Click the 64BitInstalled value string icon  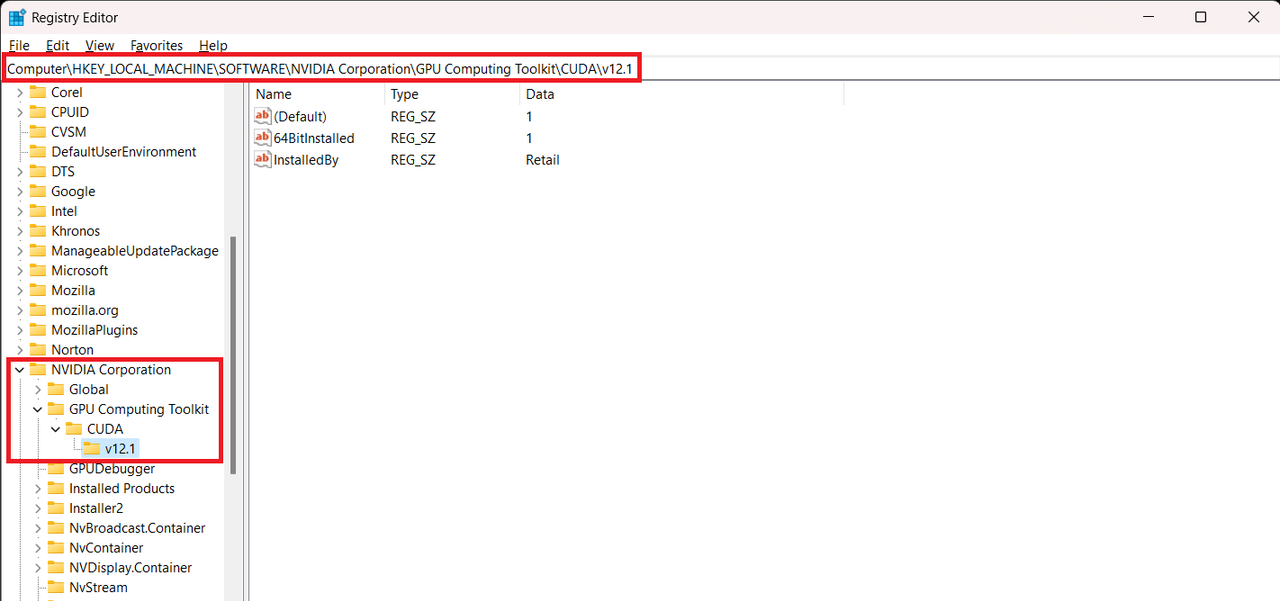coord(263,138)
